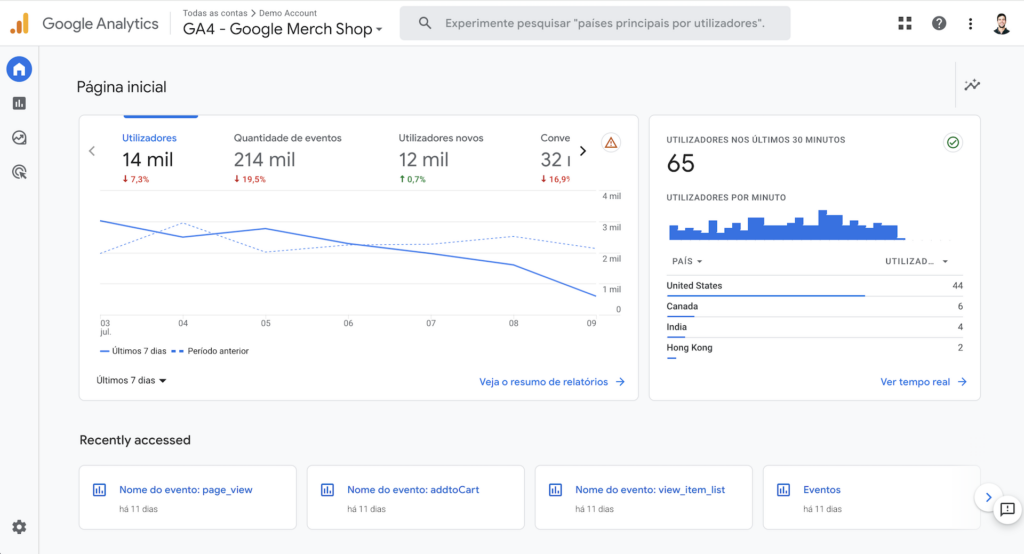The image size is (1024, 554).
Task: Show previous metrics with left chevron
Action: [x=92, y=151]
